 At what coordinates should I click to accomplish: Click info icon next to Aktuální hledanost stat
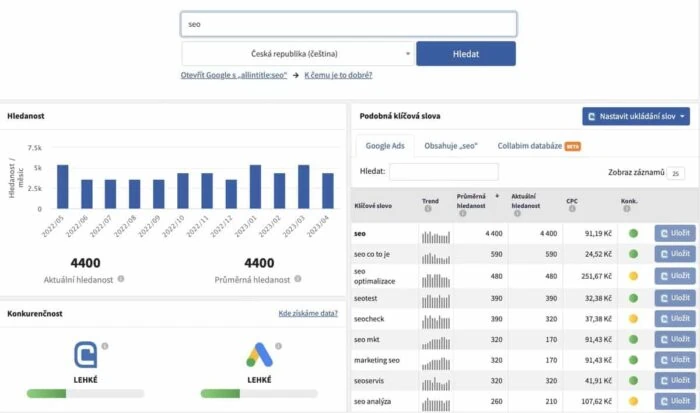coord(121,279)
